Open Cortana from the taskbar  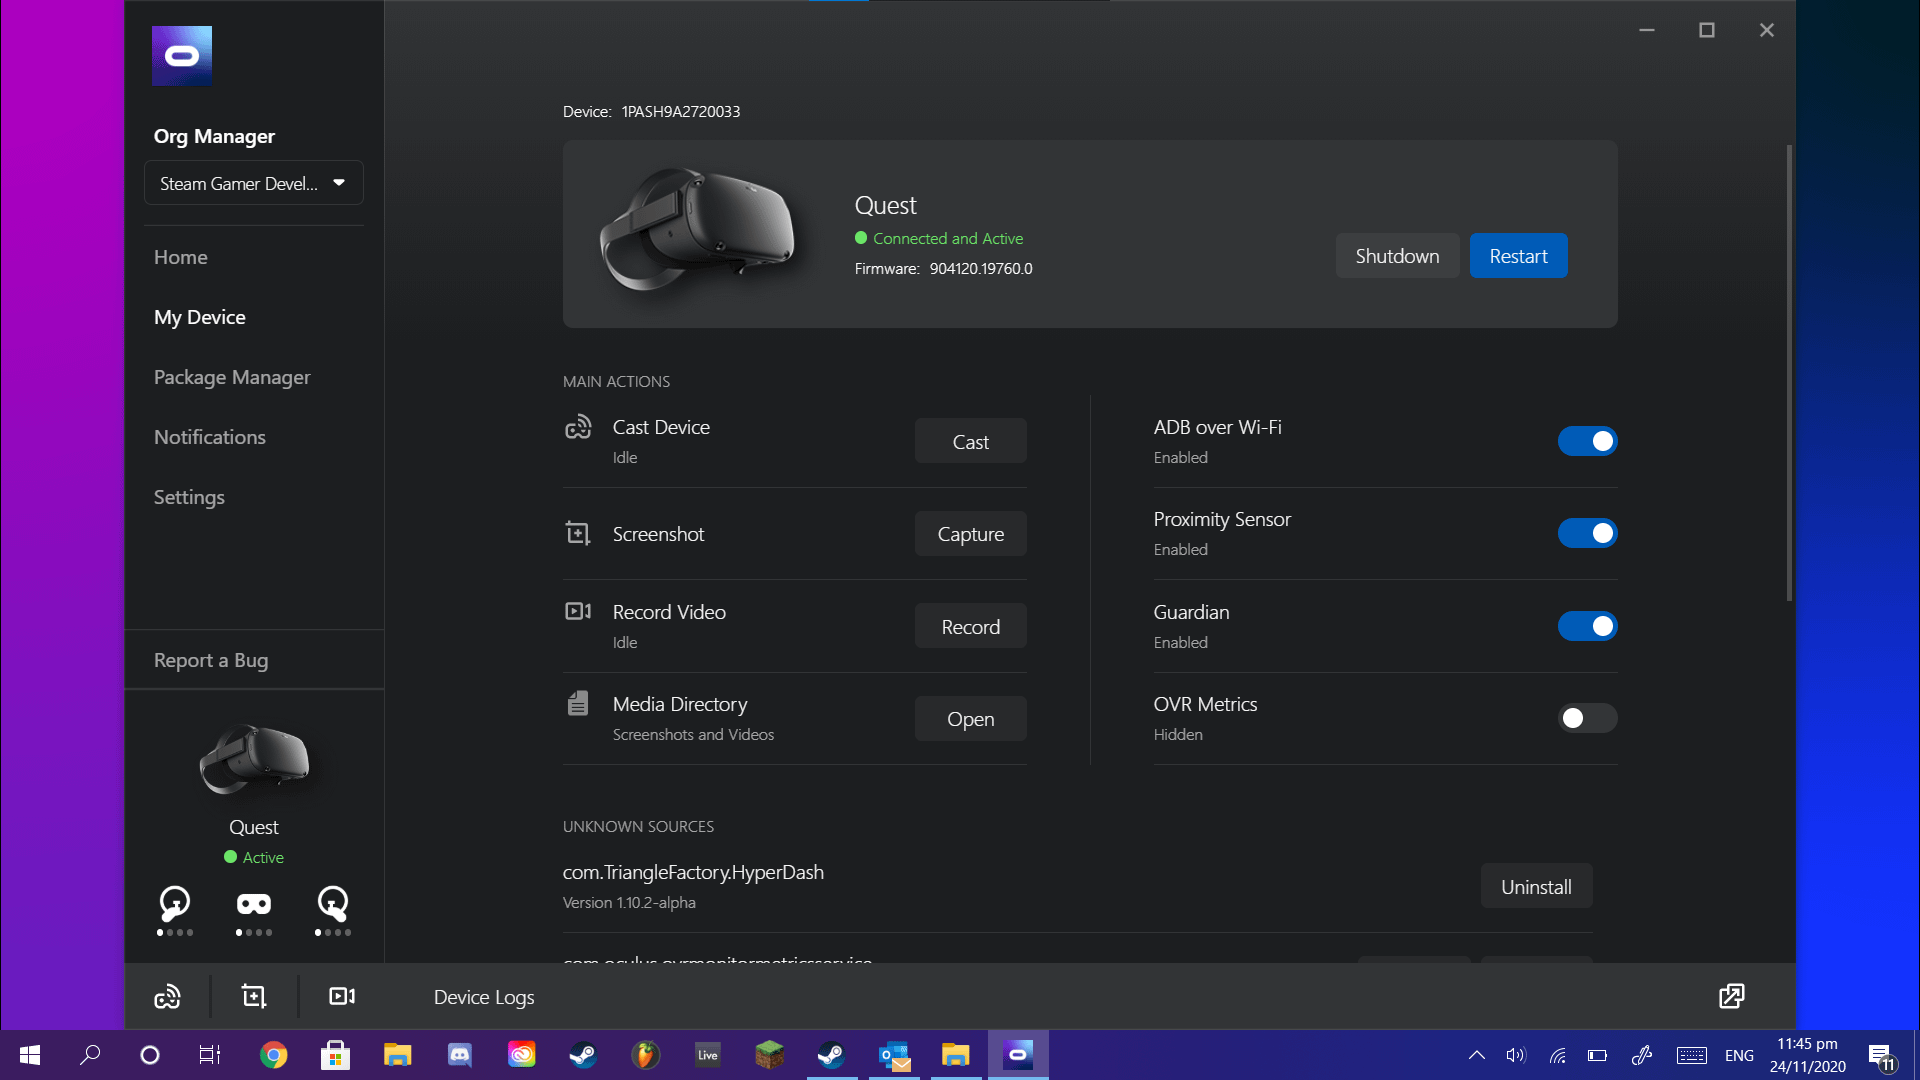click(150, 1055)
